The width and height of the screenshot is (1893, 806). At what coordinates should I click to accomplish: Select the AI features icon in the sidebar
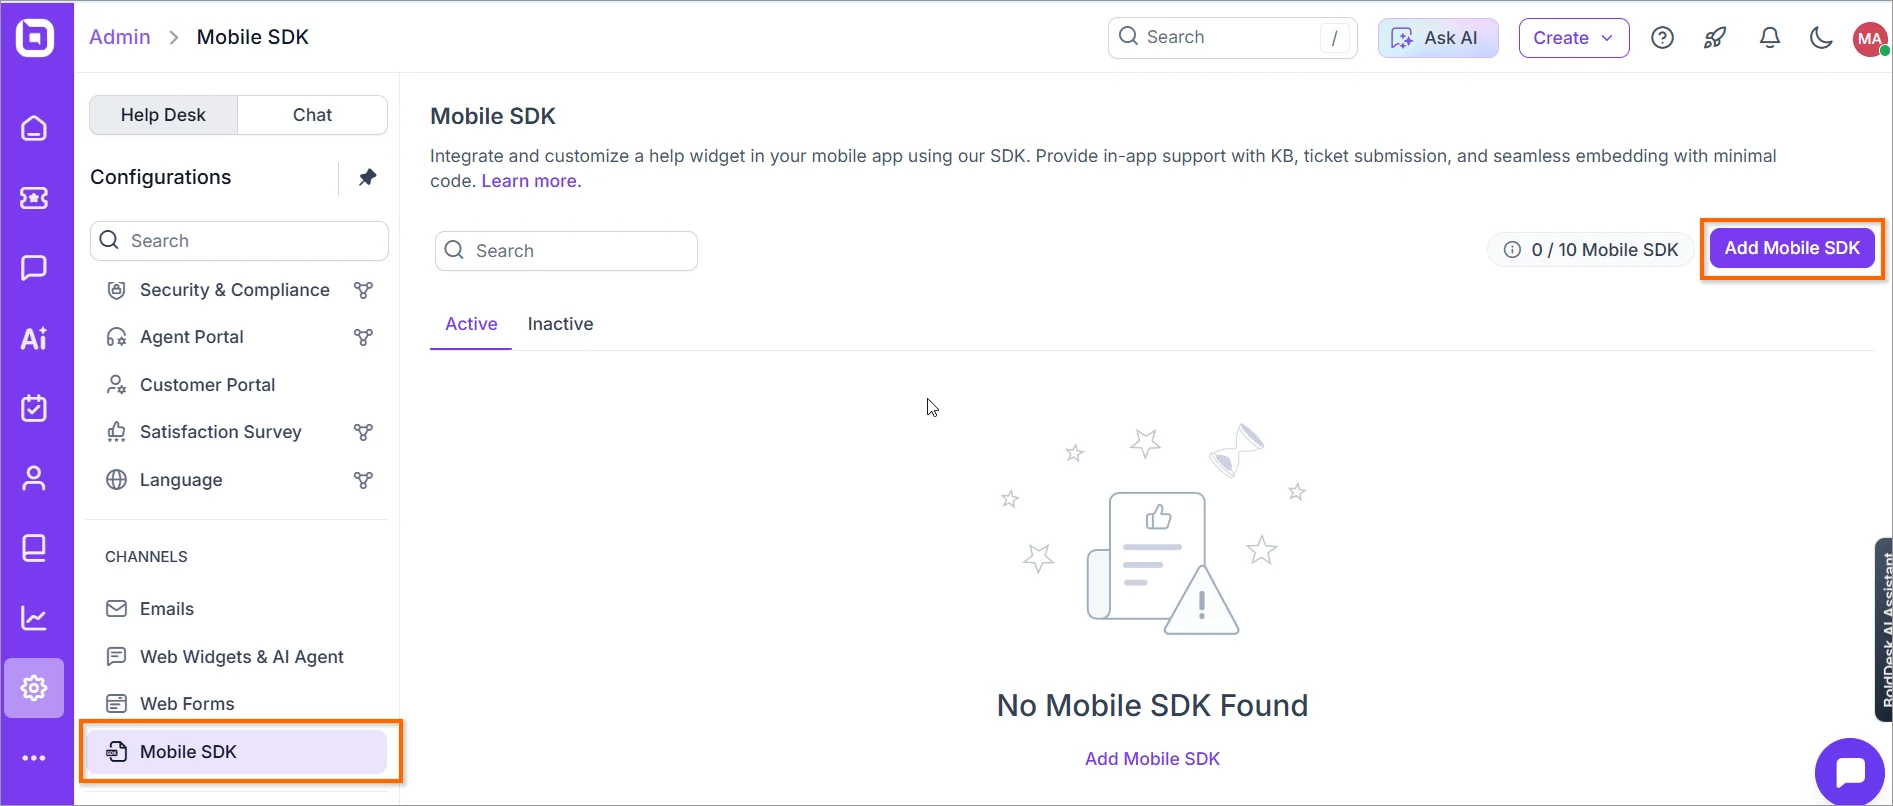coord(34,338)
